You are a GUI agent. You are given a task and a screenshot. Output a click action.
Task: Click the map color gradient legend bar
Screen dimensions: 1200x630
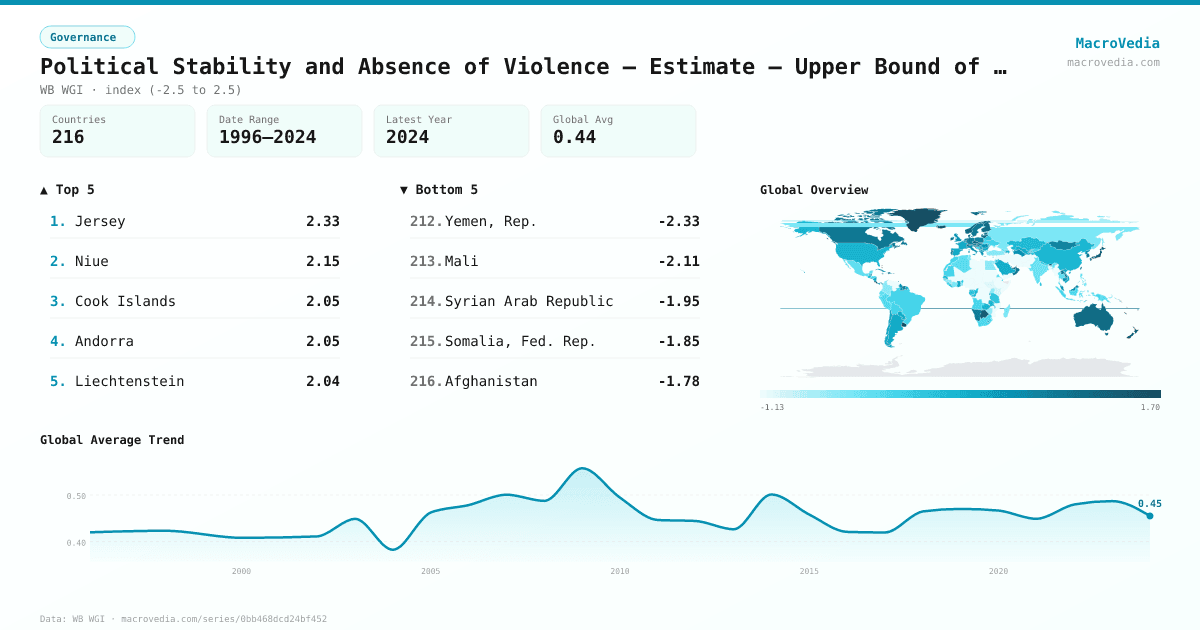960,394
